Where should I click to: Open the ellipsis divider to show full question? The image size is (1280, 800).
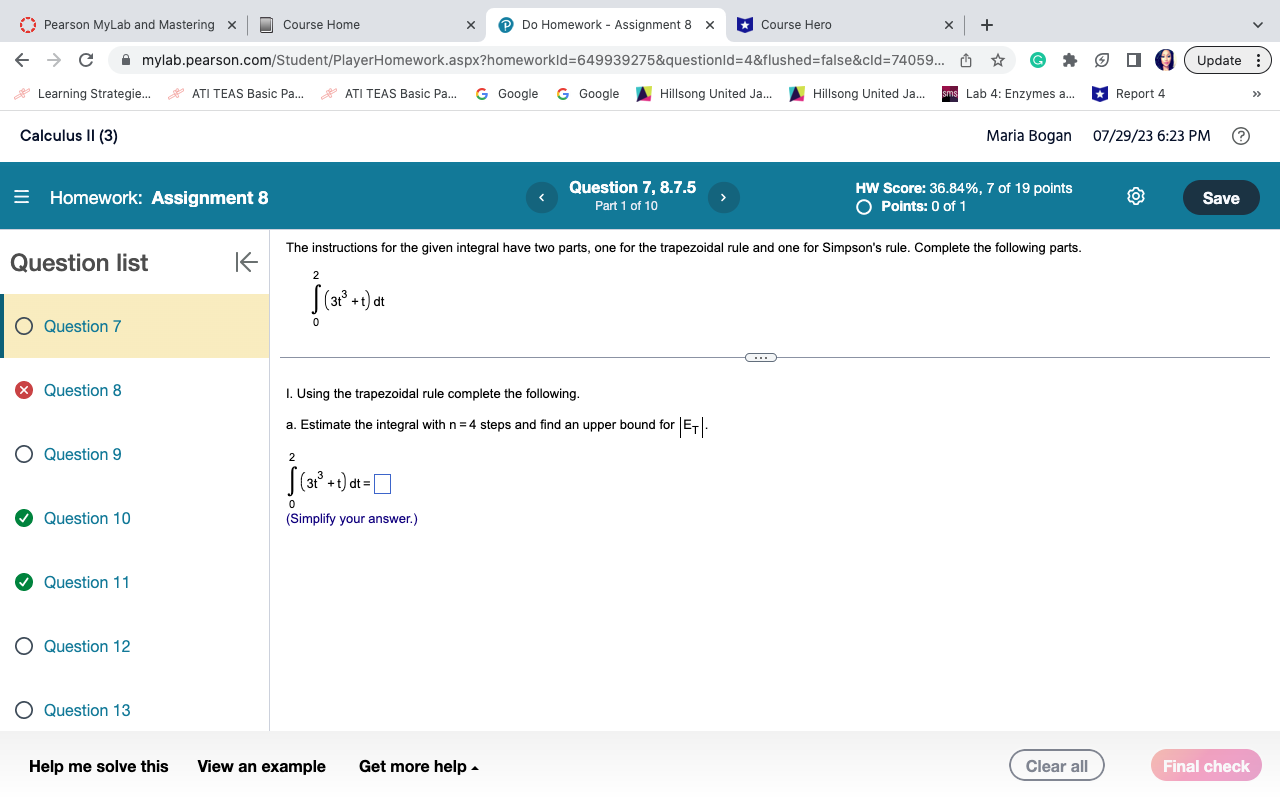pos(761,357)
